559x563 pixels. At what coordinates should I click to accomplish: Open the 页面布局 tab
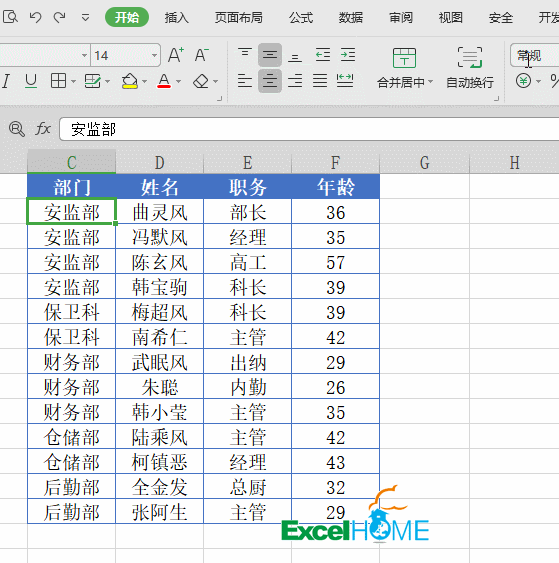(239, 17)
